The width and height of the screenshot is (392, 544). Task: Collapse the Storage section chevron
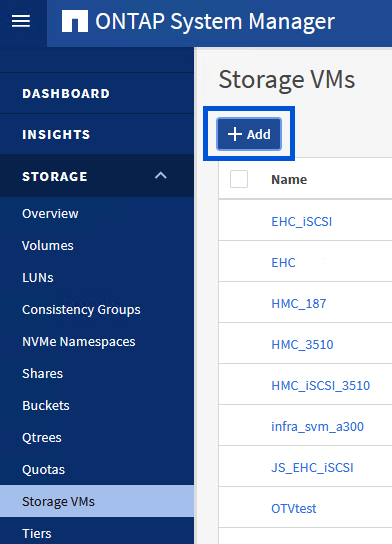(x=161, y=176)
